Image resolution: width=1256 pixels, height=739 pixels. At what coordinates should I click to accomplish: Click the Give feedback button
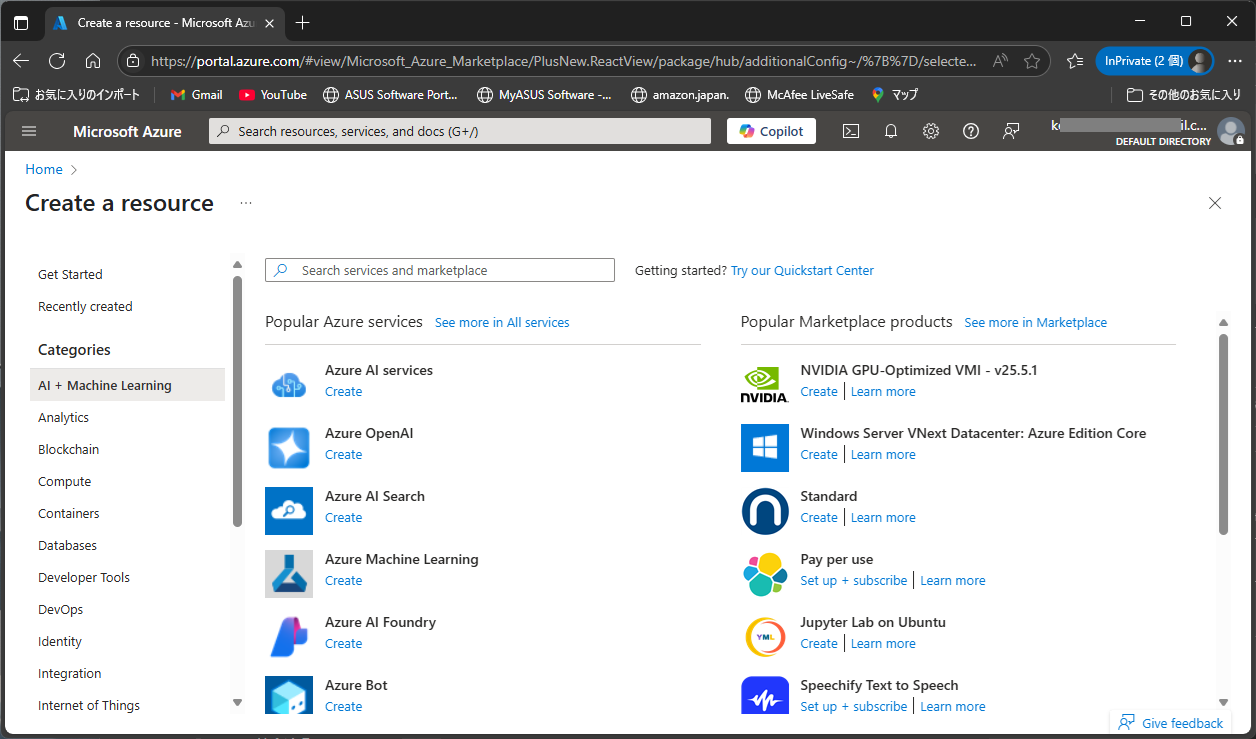1171,723
